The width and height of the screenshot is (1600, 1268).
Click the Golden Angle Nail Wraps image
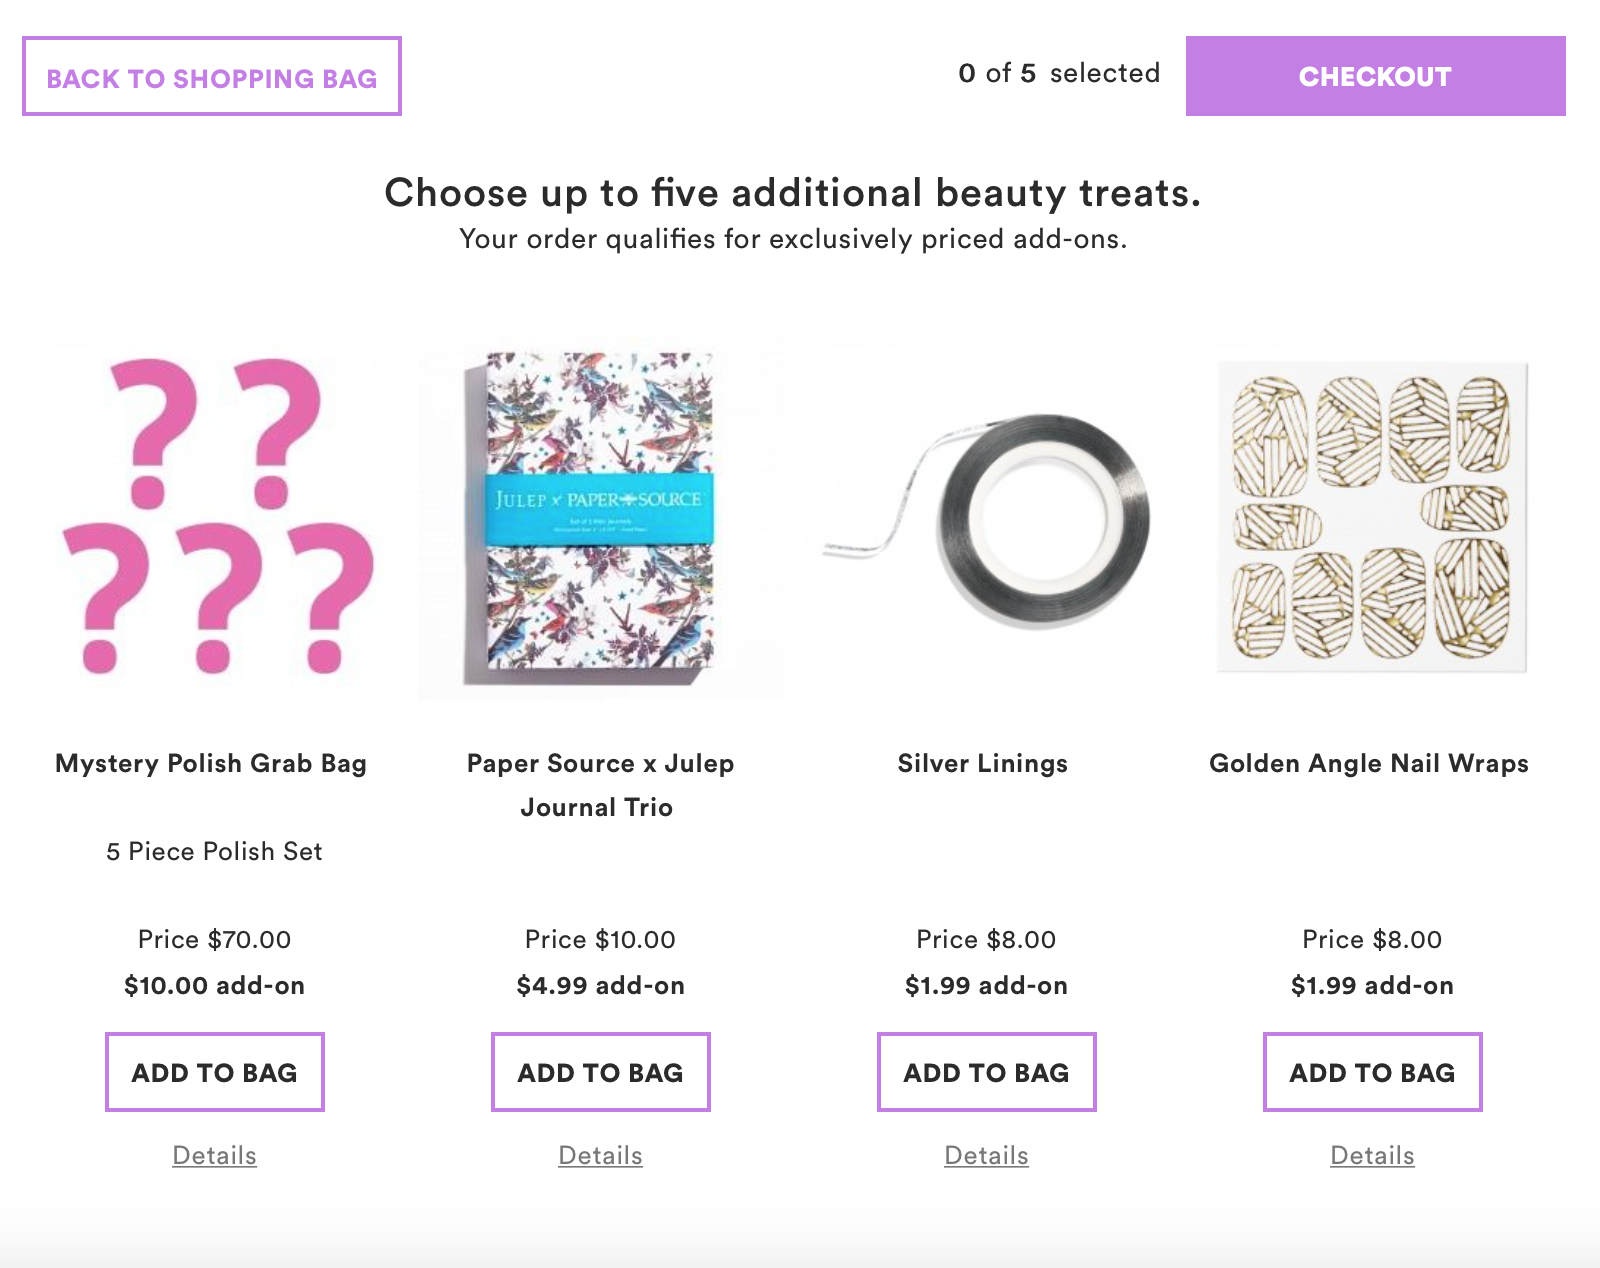click(1372, 515)
